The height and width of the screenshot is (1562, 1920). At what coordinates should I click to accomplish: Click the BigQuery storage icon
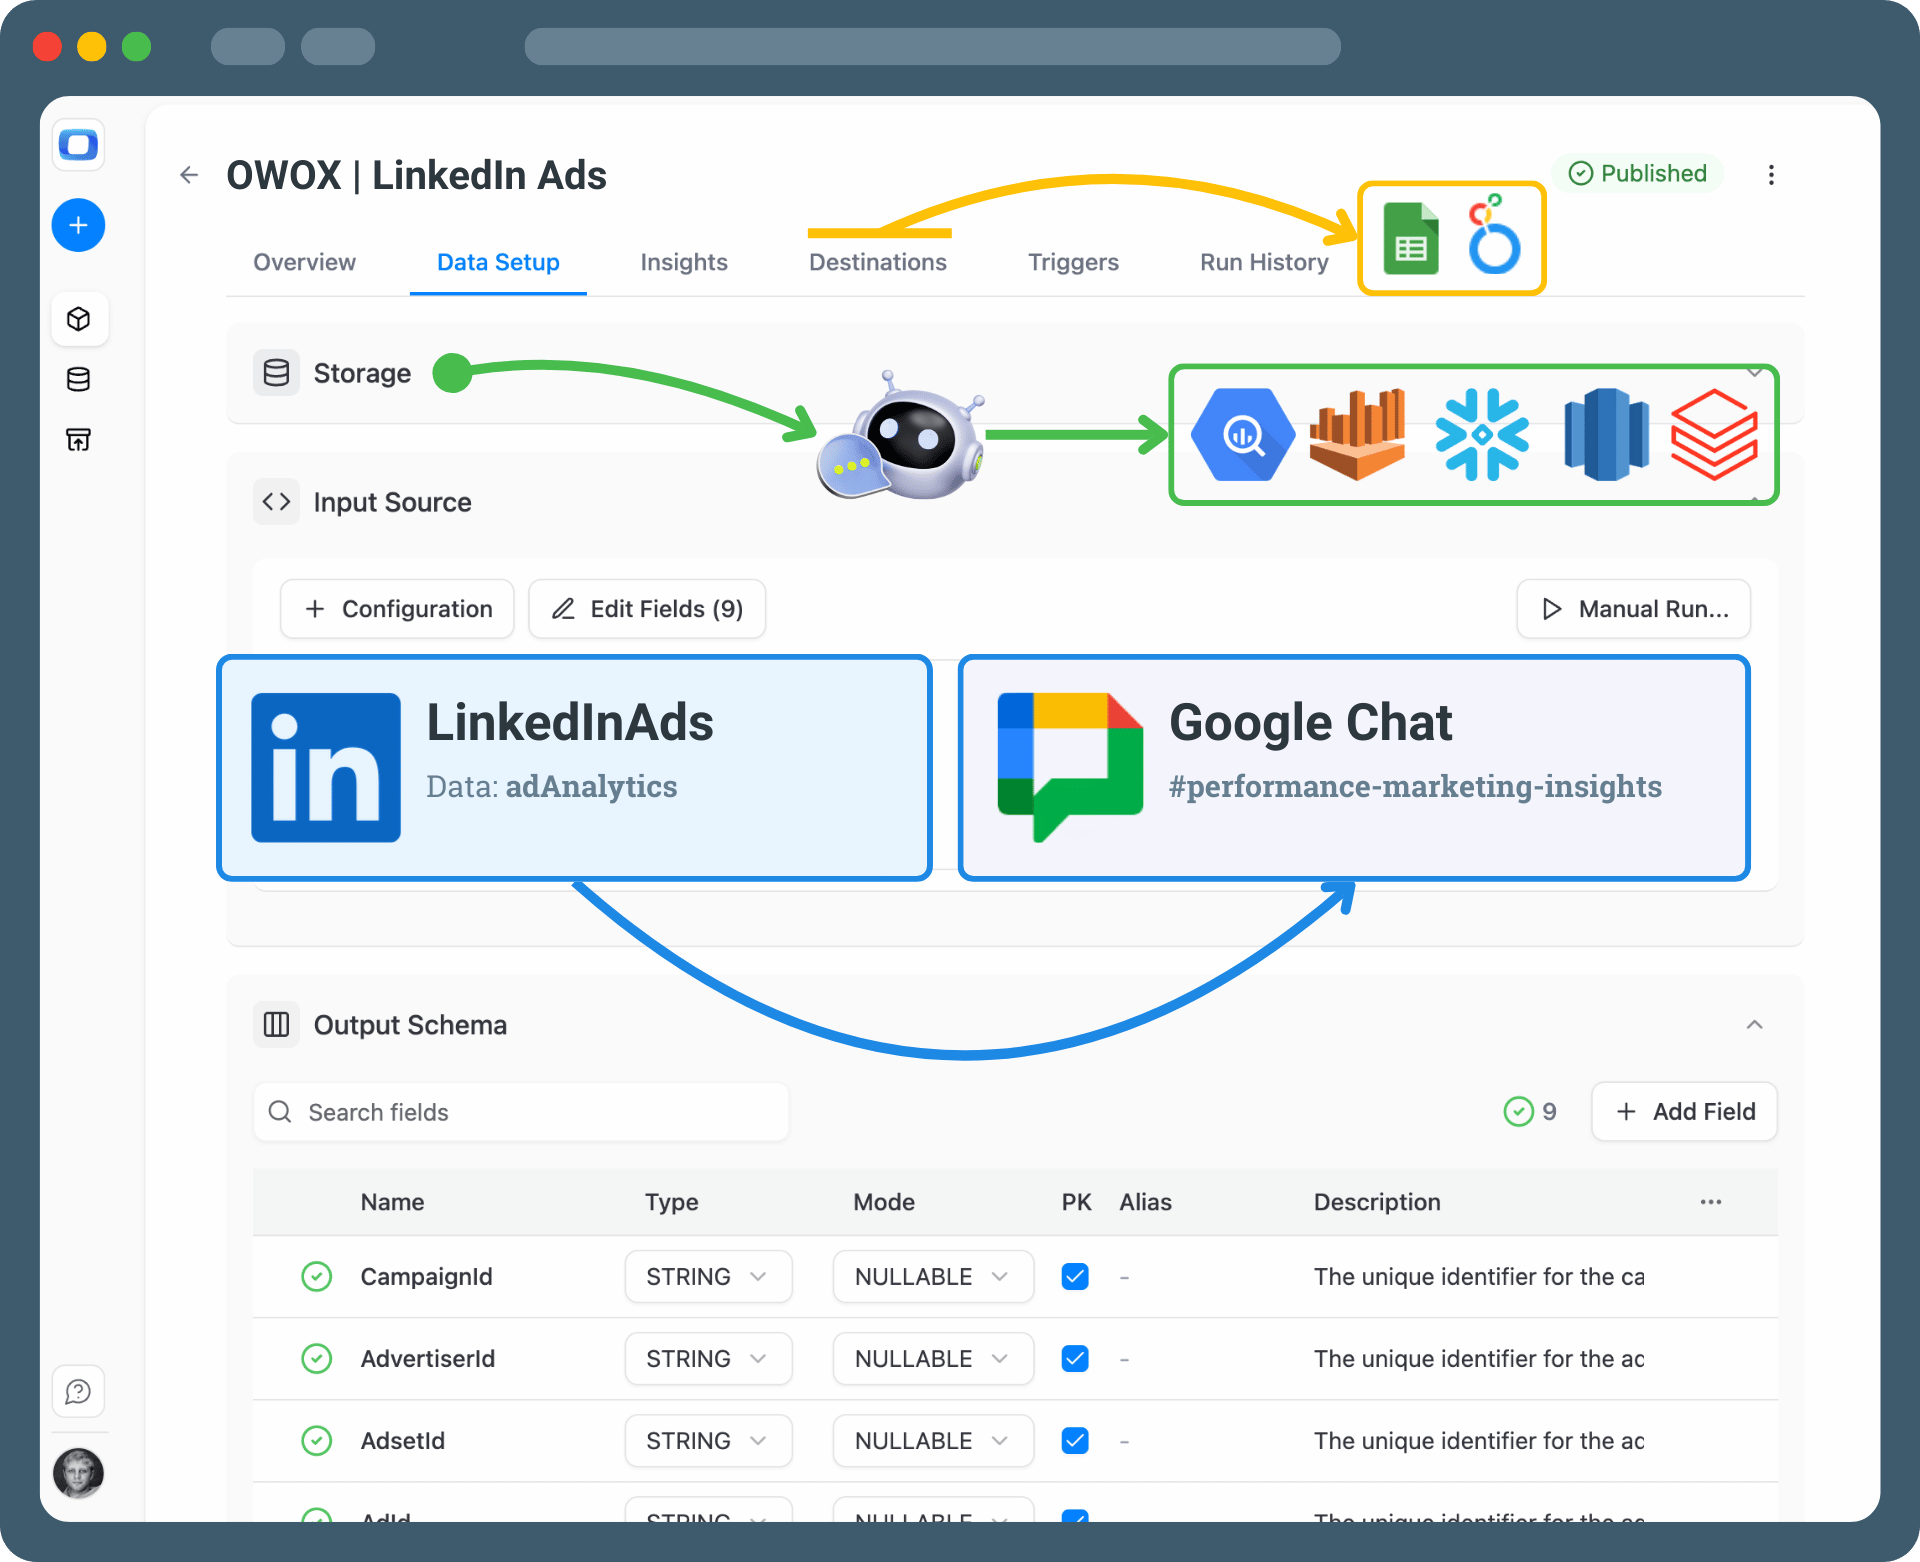click(x=1242, y=435)
